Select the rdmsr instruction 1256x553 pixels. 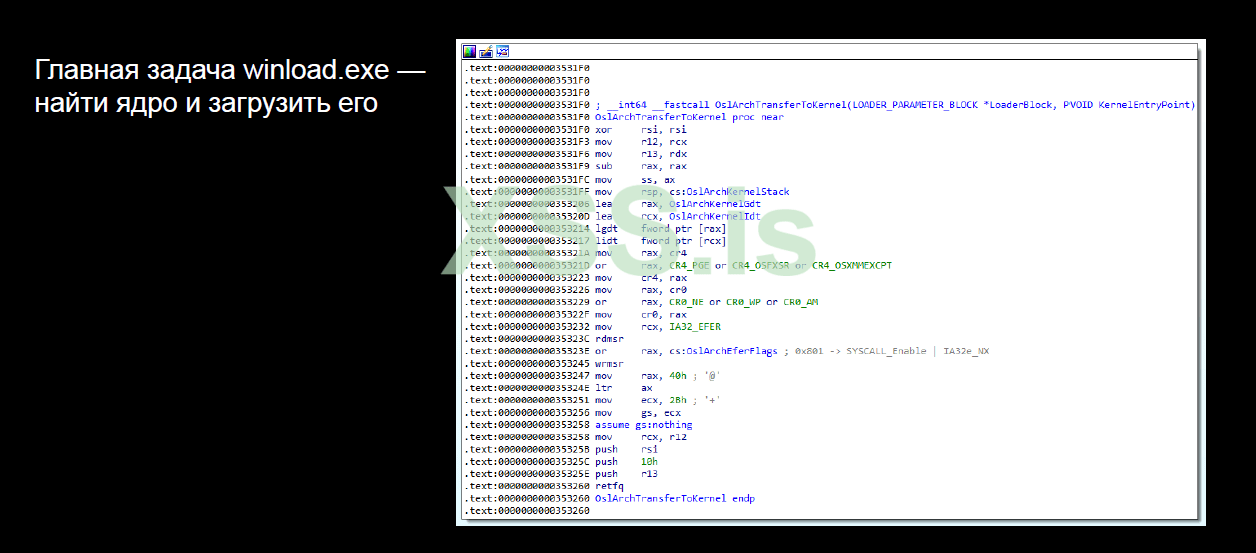click(x=610, y=339)
